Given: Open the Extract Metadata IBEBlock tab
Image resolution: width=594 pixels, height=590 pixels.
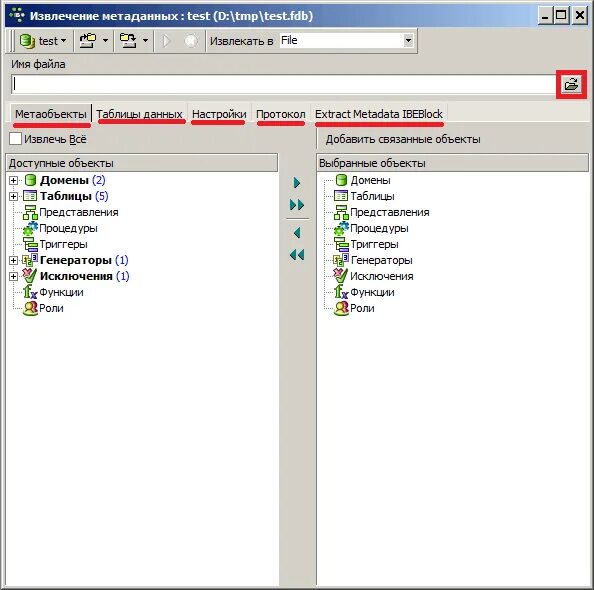Looking at the screenshot, I should point(379,114).
